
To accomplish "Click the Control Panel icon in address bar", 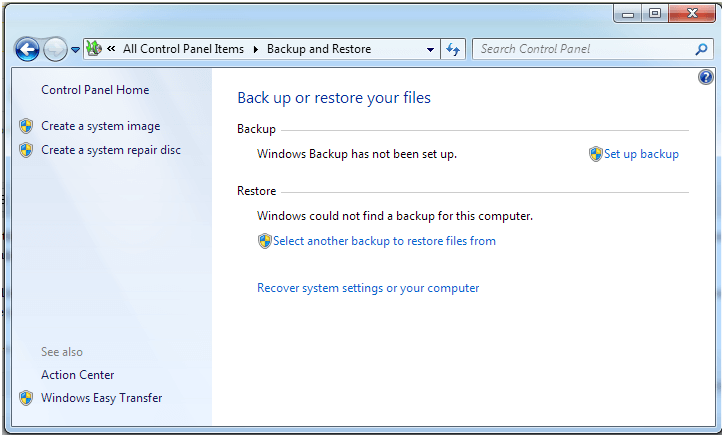I will click(x=94, y=49).
